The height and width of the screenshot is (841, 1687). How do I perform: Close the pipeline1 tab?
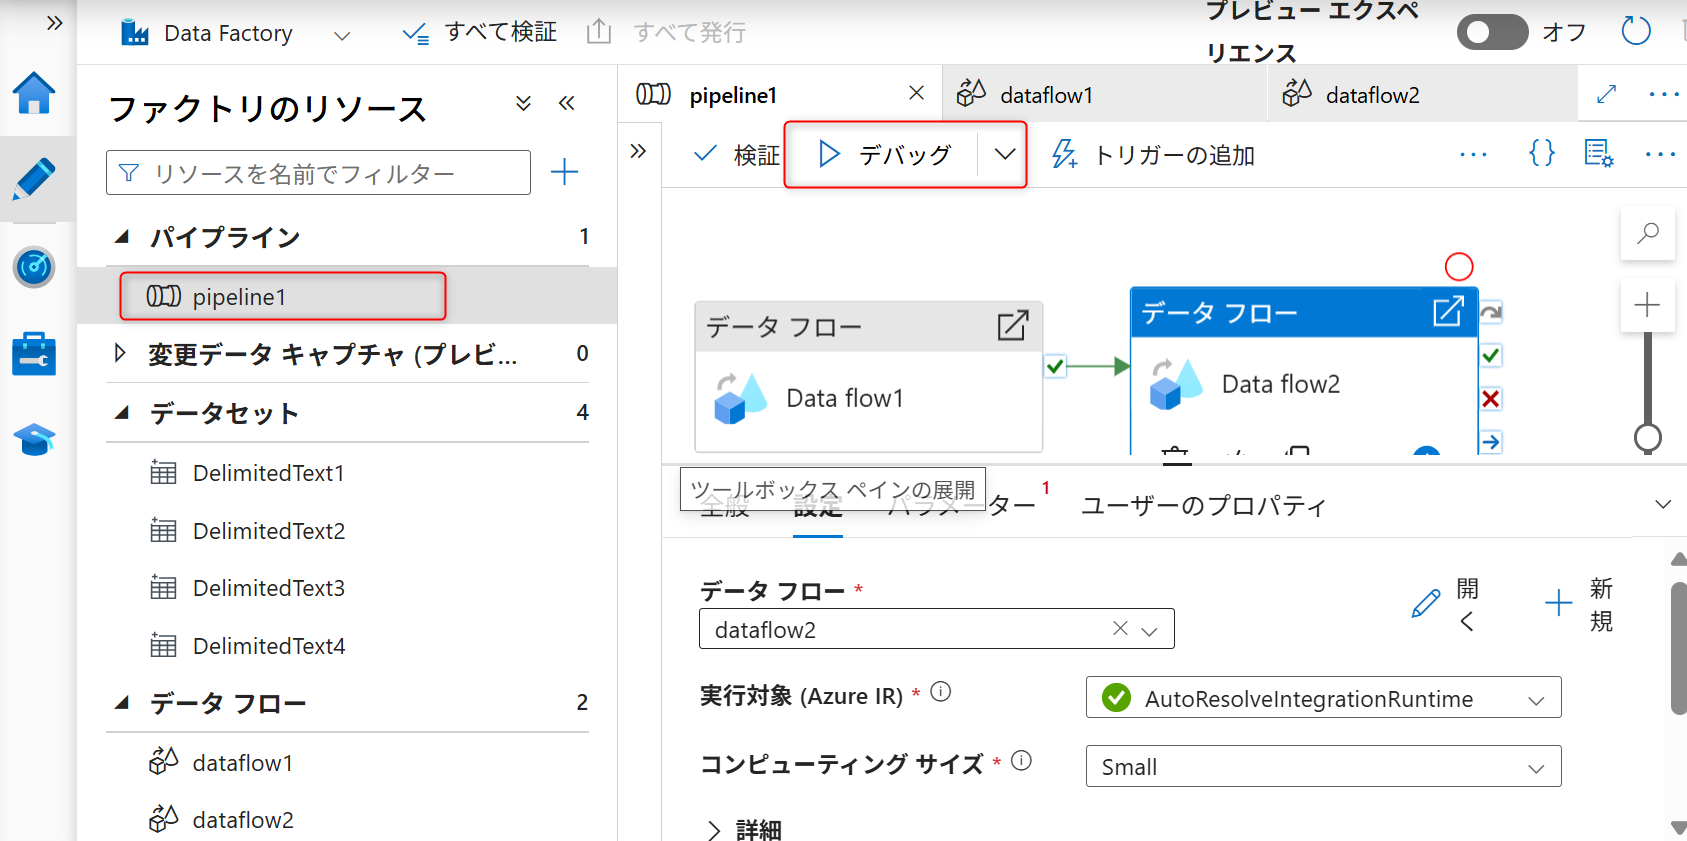(x=916, y=93)
